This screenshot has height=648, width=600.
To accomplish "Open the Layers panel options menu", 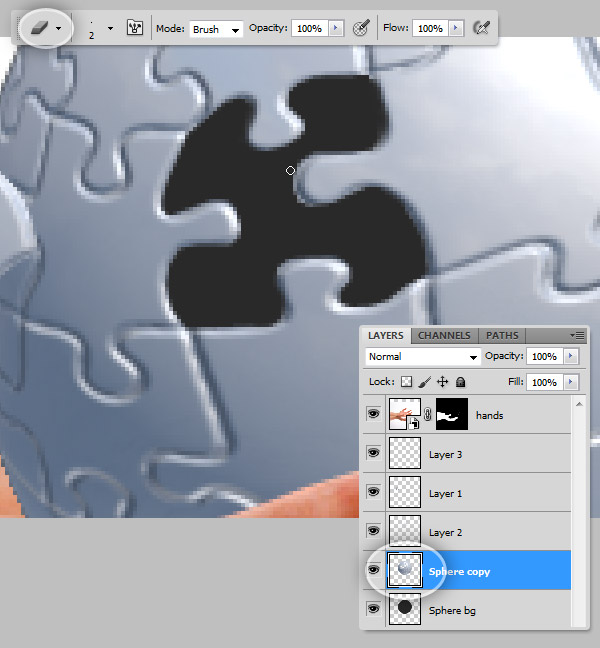I will click(x=577, y=336).
